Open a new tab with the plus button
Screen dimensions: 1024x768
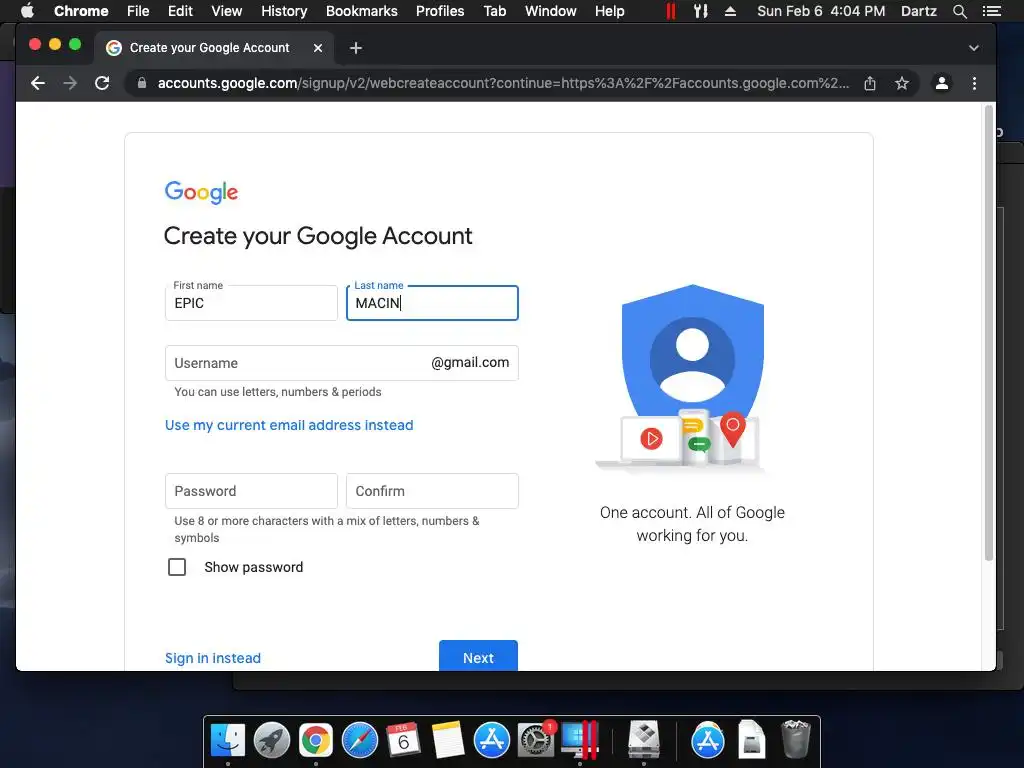tap(355, 48)
